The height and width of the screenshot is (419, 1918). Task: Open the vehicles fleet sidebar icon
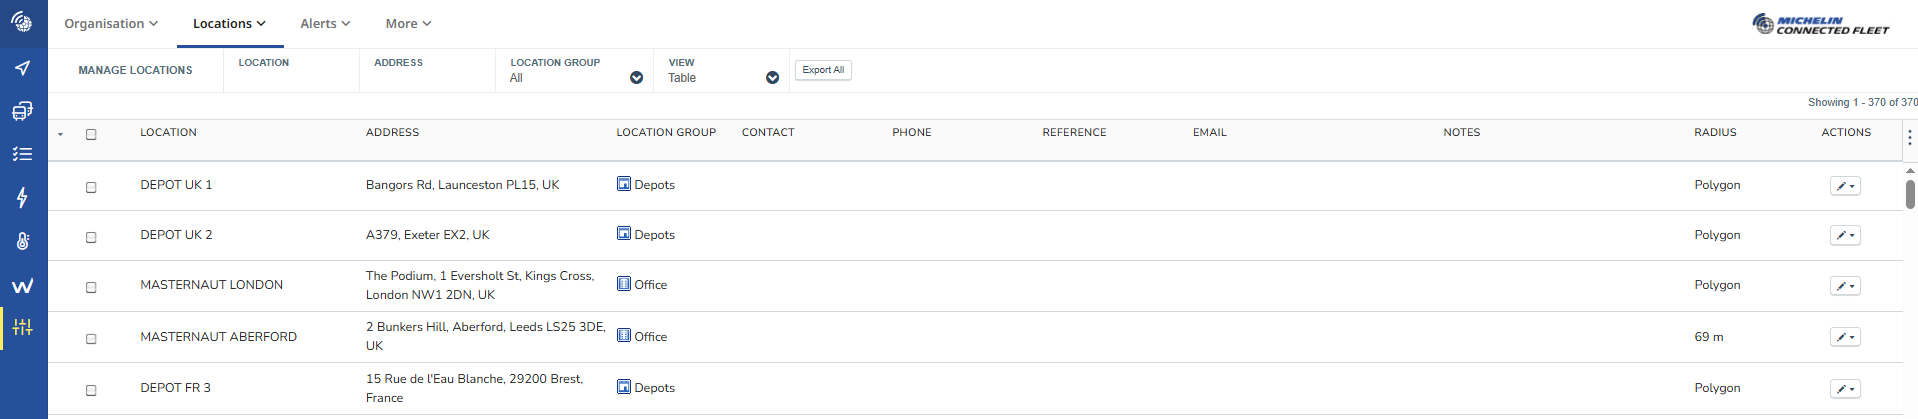click(22, 111)
